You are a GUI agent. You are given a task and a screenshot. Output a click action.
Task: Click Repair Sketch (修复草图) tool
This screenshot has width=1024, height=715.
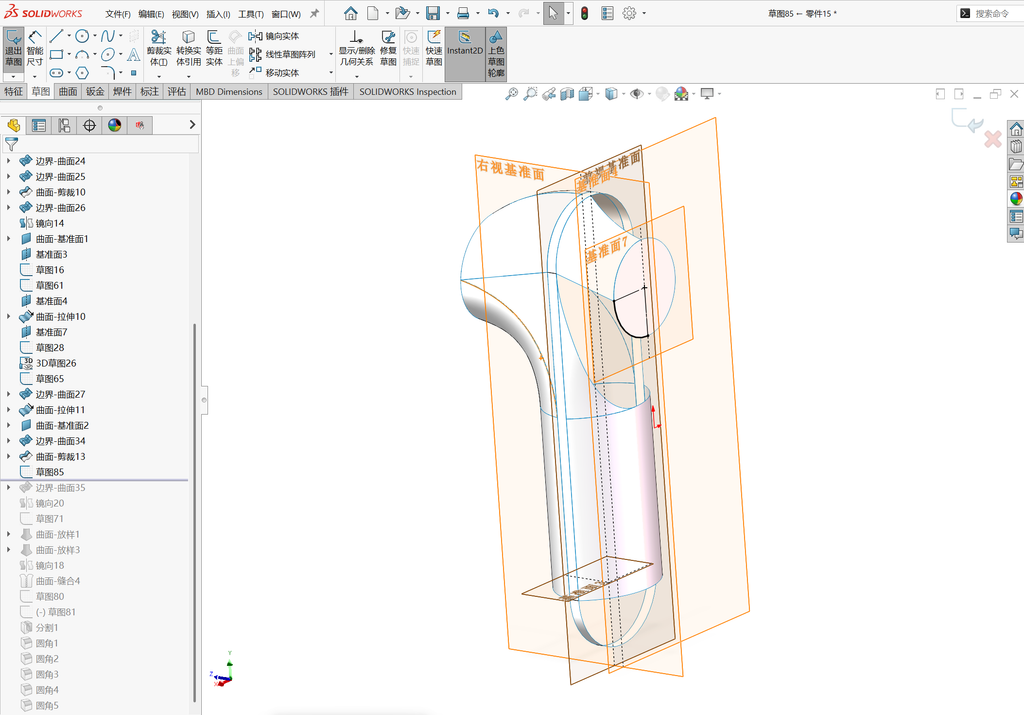click(x=388, y=48)
